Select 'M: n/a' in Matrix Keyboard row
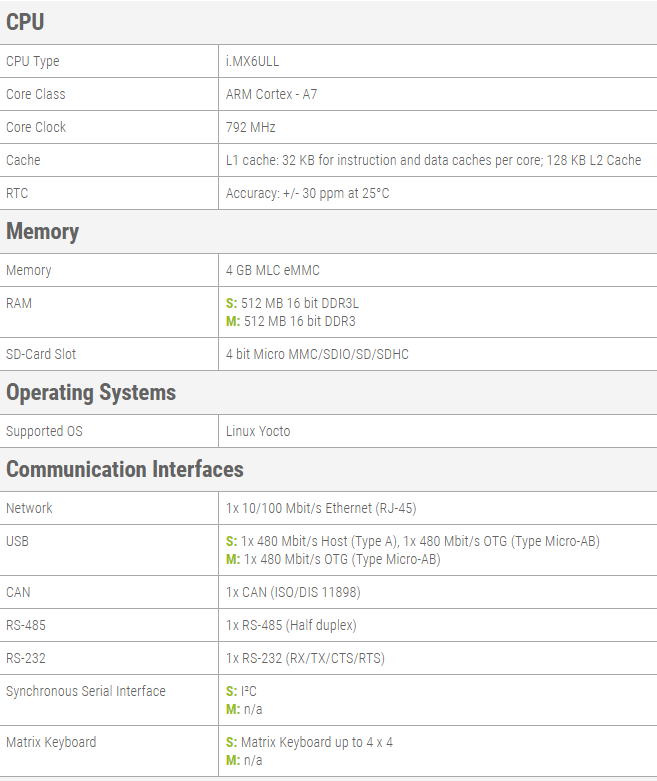Viewport: 657px width, 781px height. point(244,760)
